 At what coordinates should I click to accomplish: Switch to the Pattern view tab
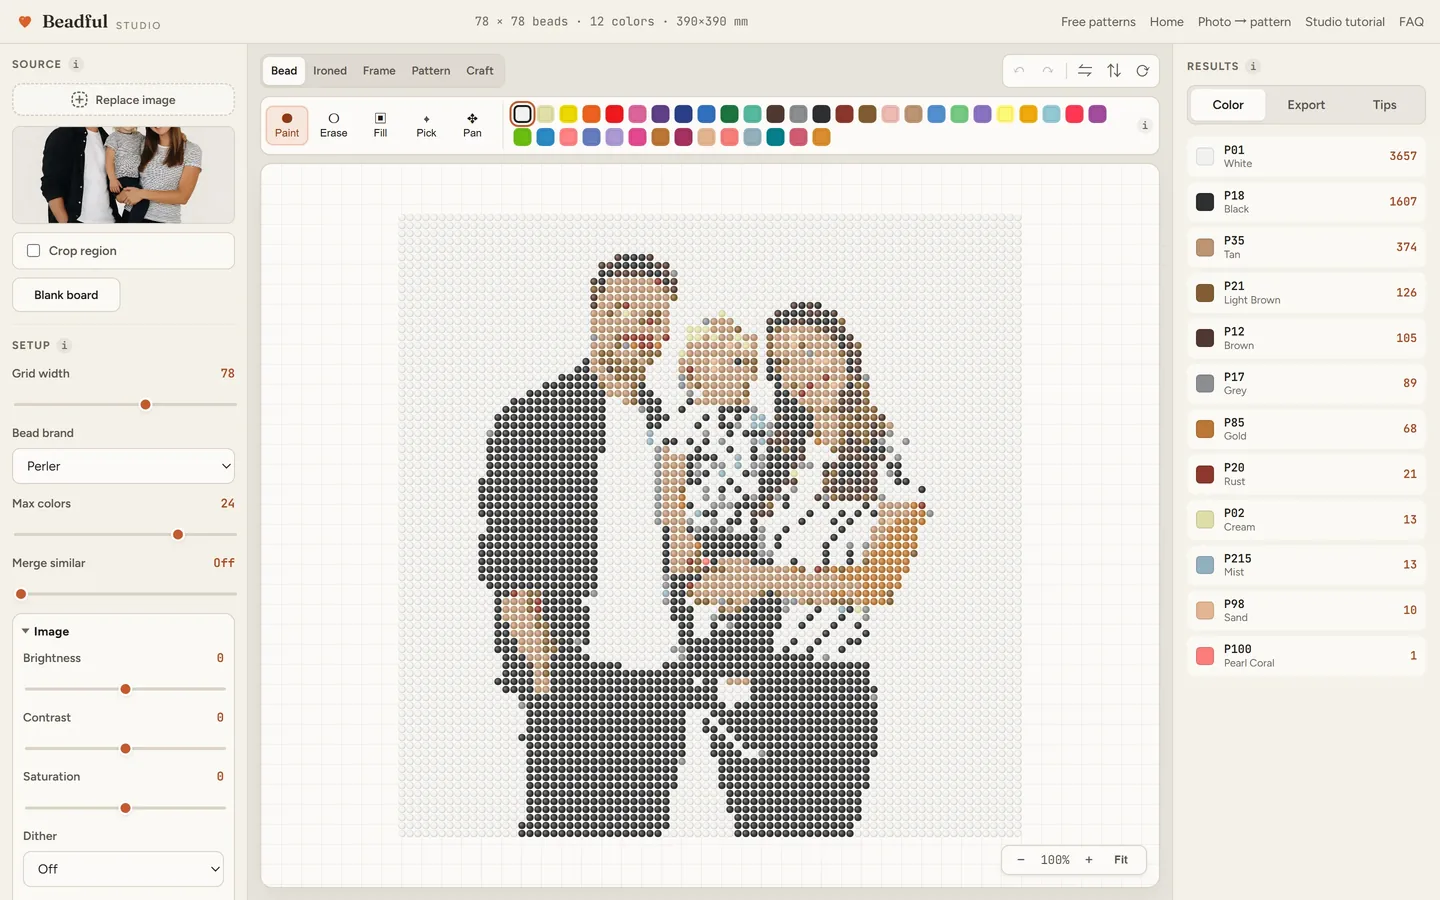tap(431, 71)
